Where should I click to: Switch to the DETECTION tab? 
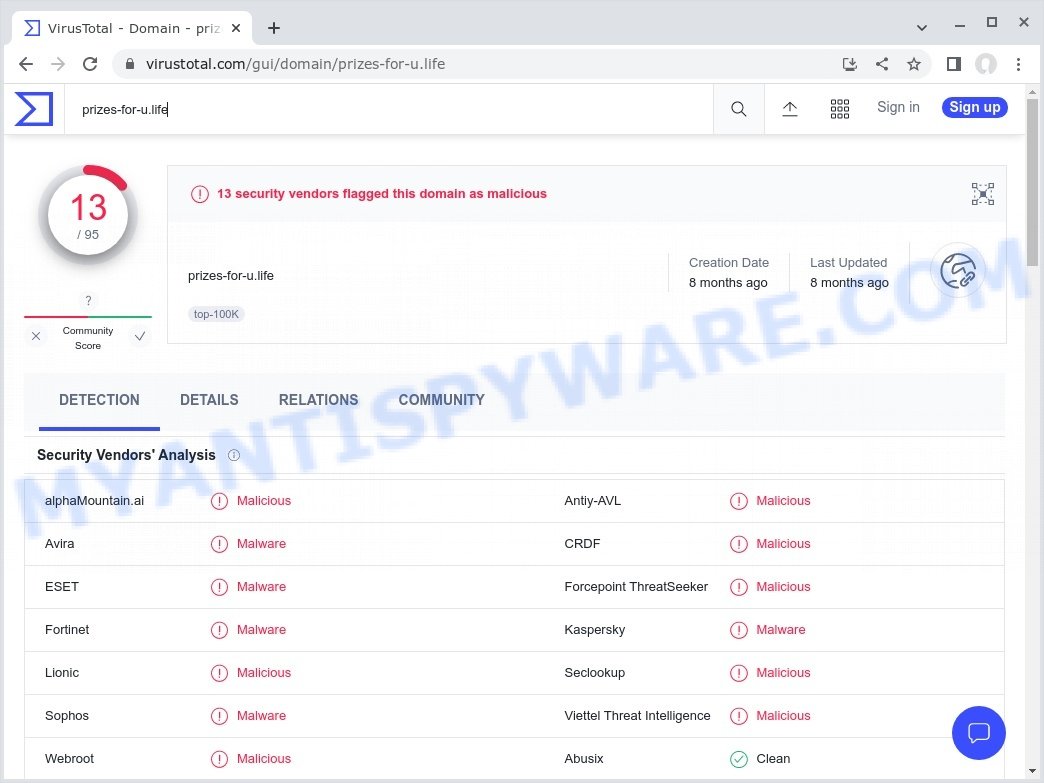point(99,400)
